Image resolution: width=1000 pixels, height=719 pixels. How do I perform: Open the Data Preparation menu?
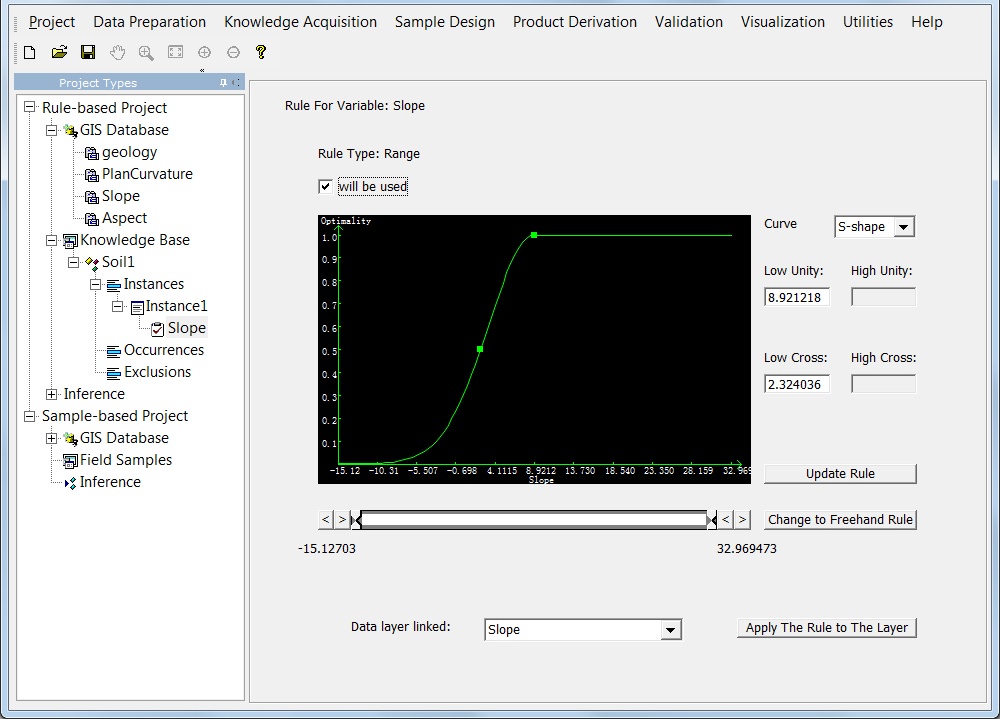click(x=149, y=22)
